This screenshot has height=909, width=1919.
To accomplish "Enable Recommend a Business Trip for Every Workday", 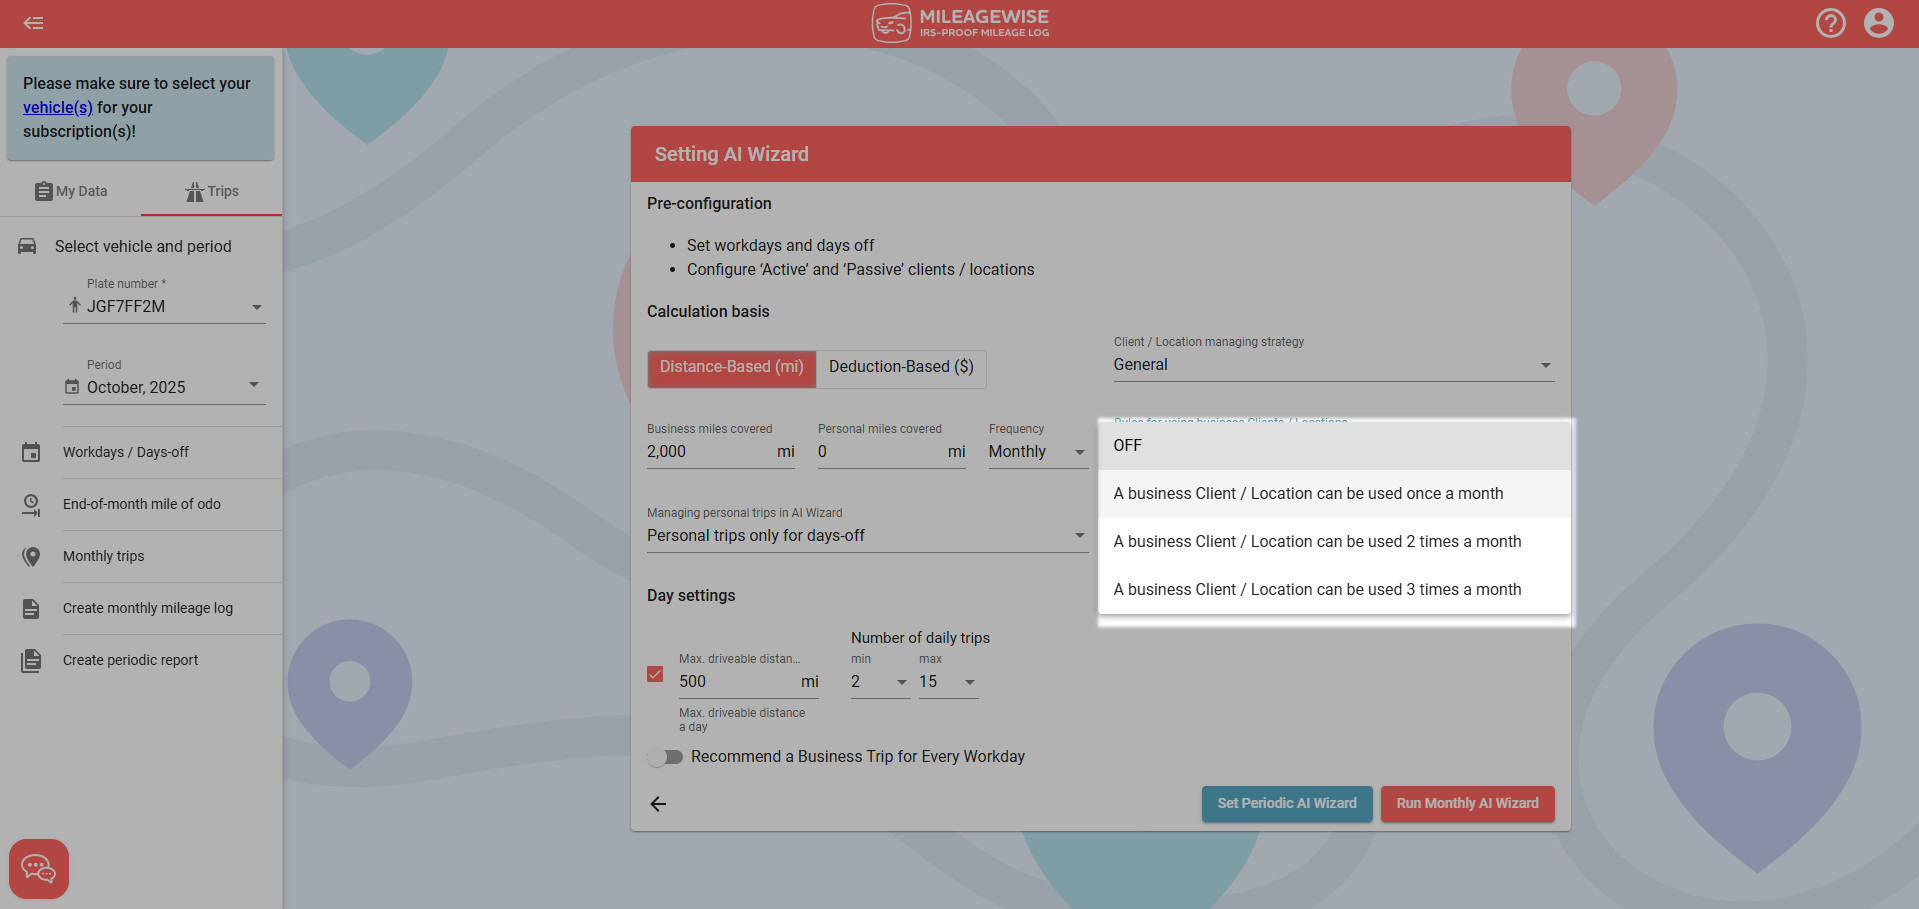I will tap(665, 757).
